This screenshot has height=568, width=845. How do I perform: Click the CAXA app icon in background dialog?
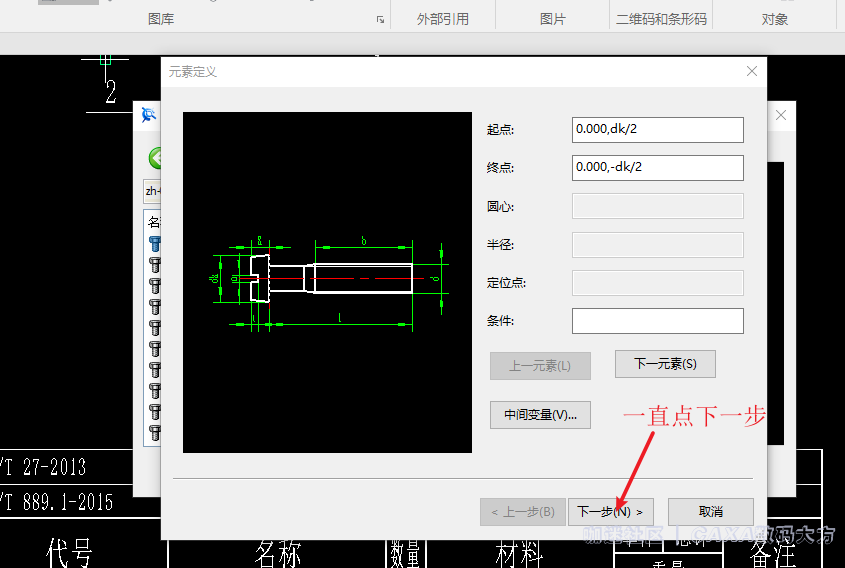(x=149, y=115)
